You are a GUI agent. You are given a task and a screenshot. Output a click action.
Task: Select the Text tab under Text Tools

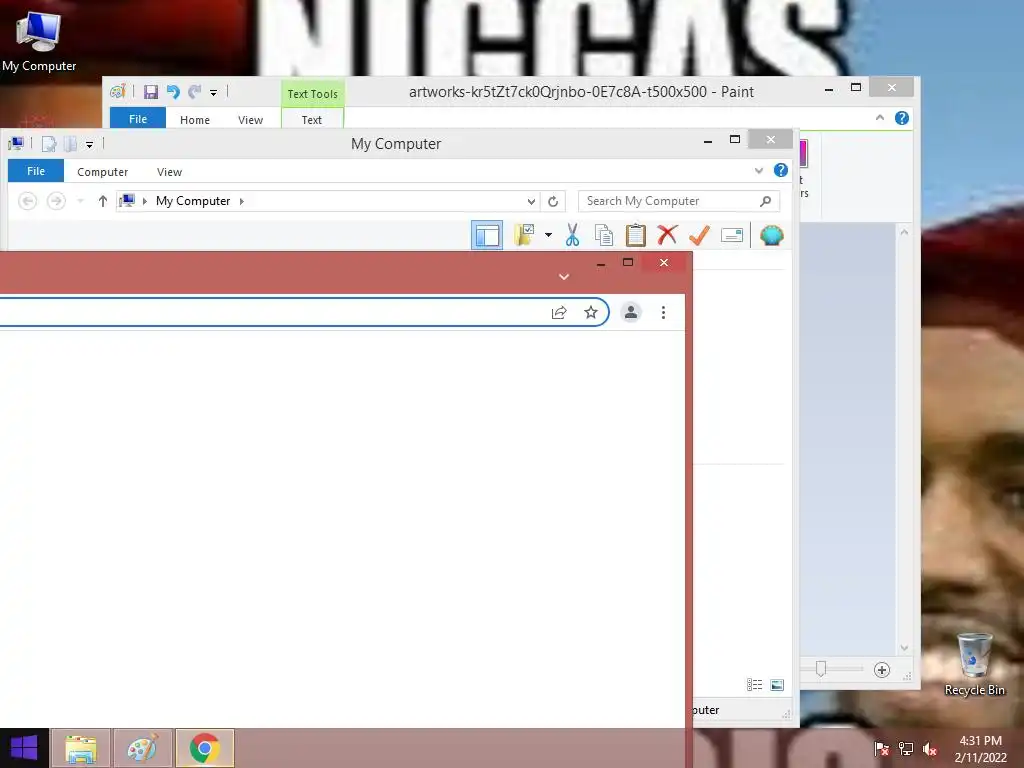point(312,120)
